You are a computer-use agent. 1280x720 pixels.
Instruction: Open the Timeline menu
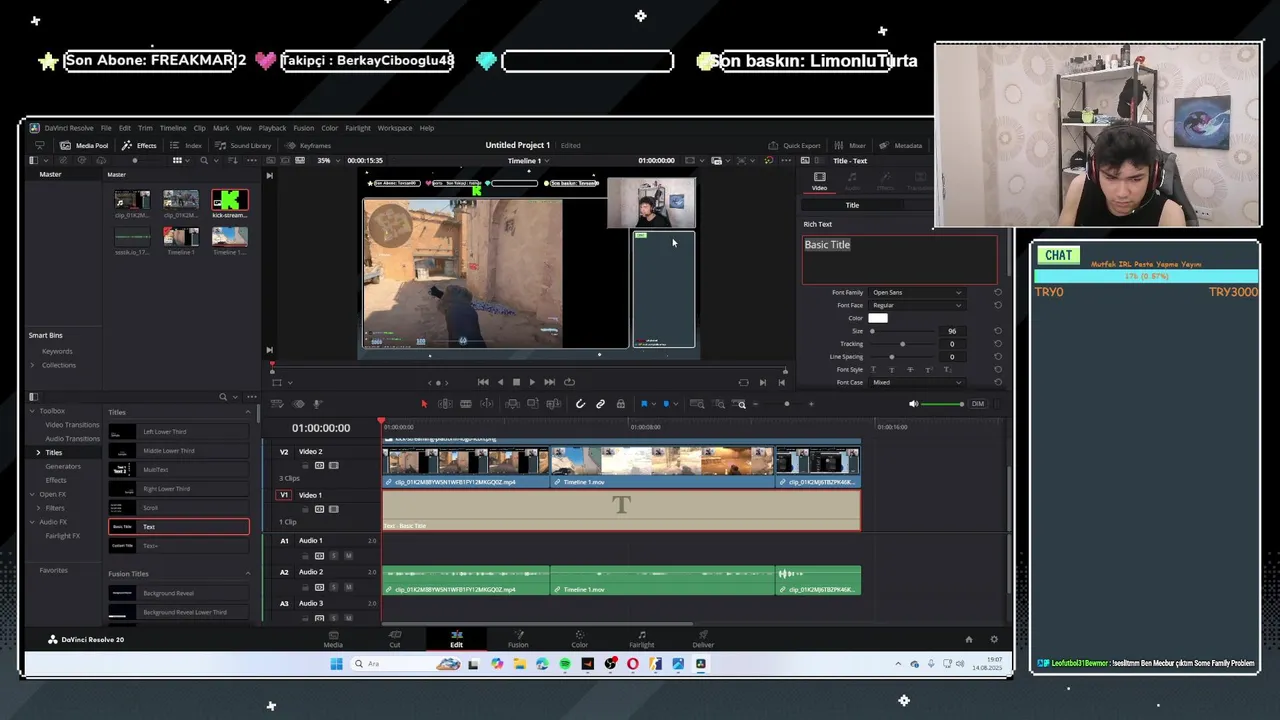pos(173,128)
